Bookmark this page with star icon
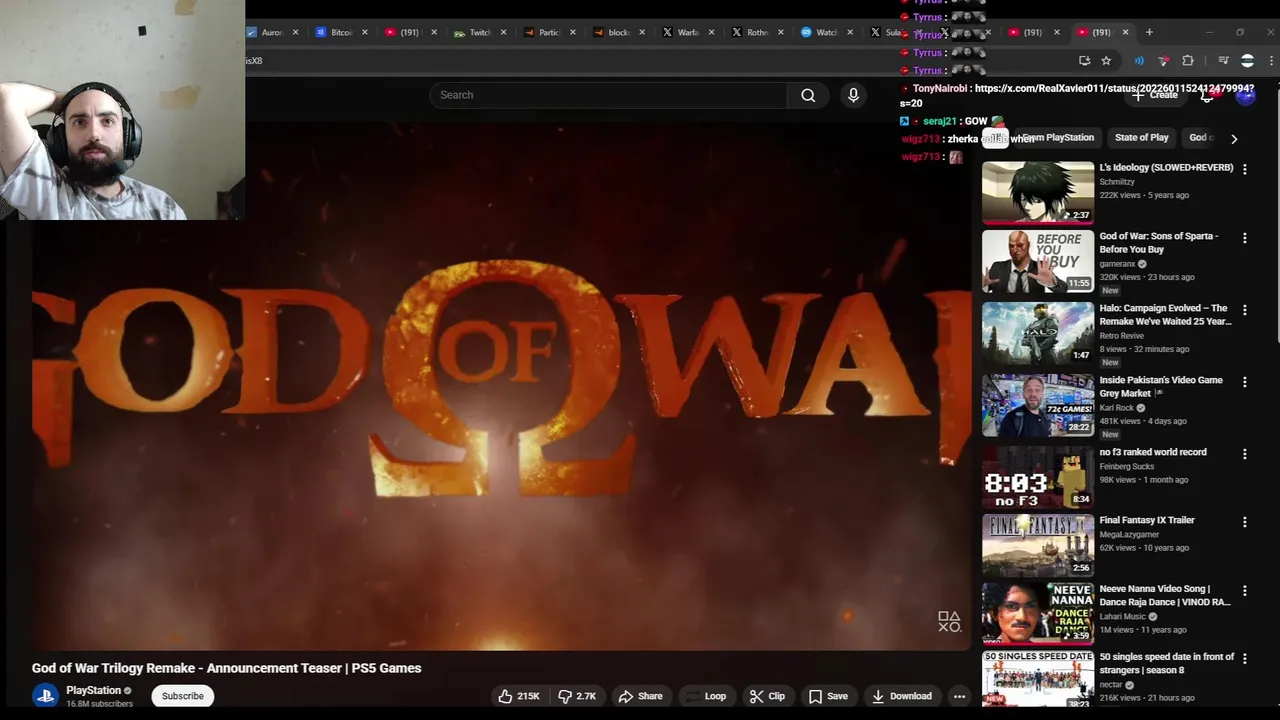The width and height of the screenshot is (1280, 720). pos(1106,61)
